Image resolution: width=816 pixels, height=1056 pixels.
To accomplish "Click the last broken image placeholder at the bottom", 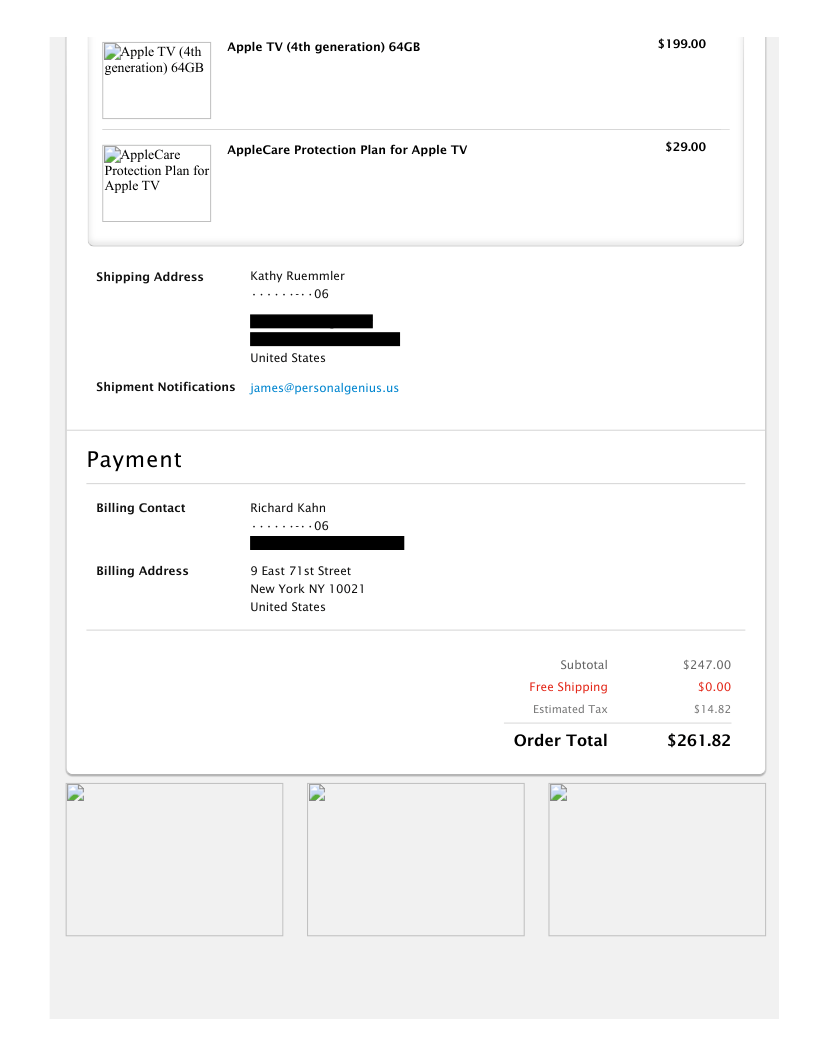I will (x=657, y=859).
